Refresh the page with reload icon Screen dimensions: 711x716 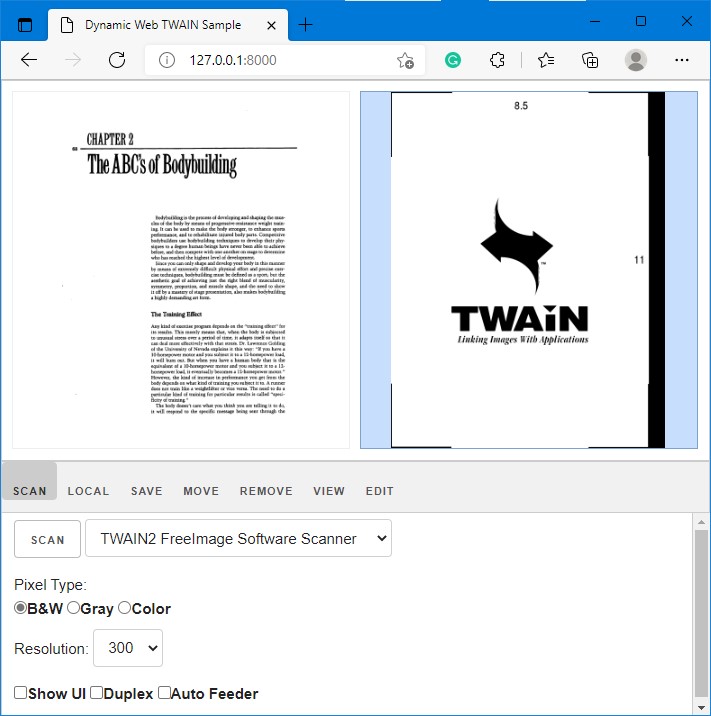tap(117, 60)
